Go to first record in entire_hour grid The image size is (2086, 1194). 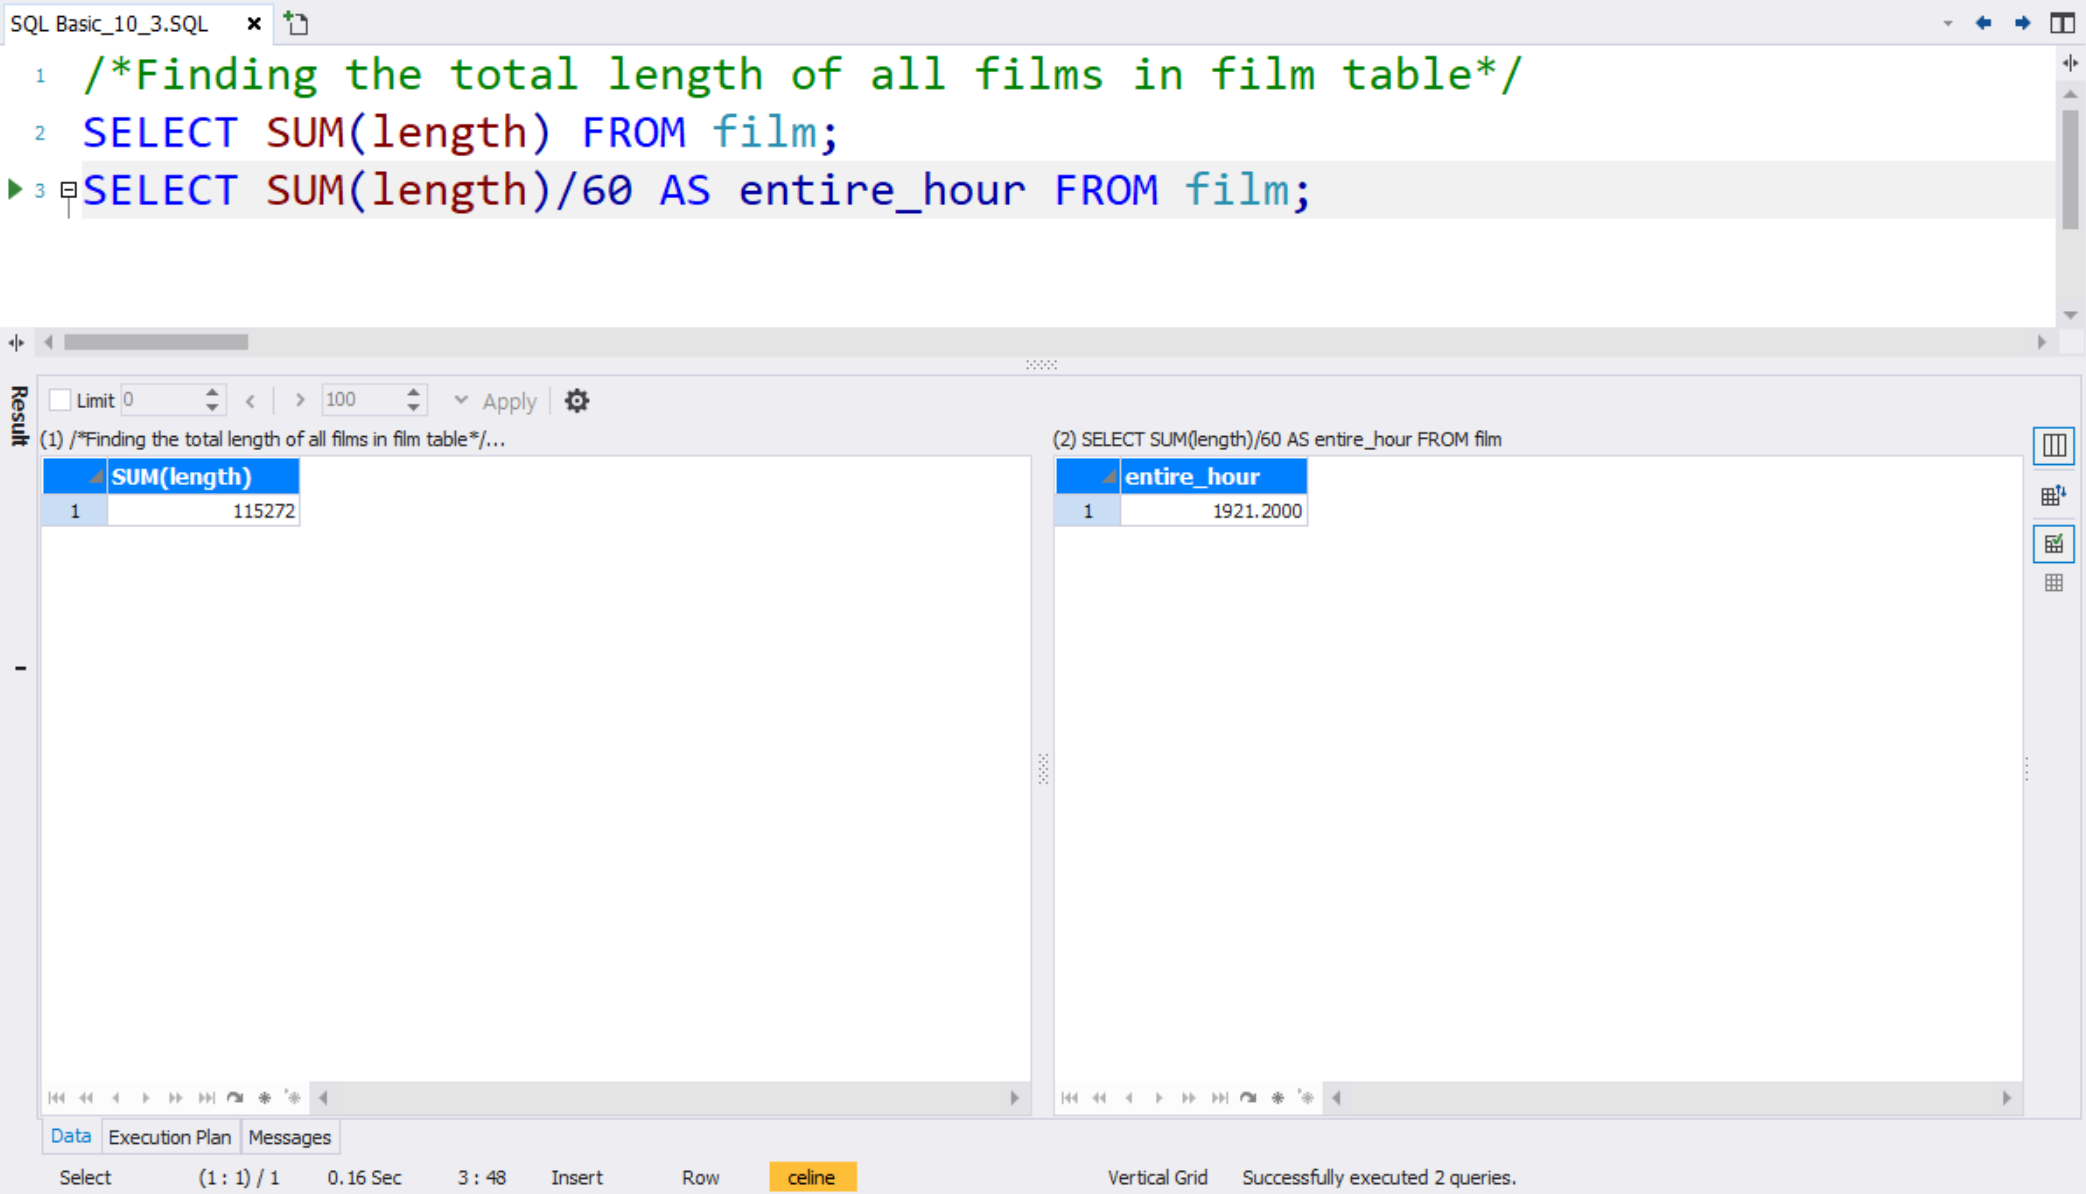point(1068,1097)
